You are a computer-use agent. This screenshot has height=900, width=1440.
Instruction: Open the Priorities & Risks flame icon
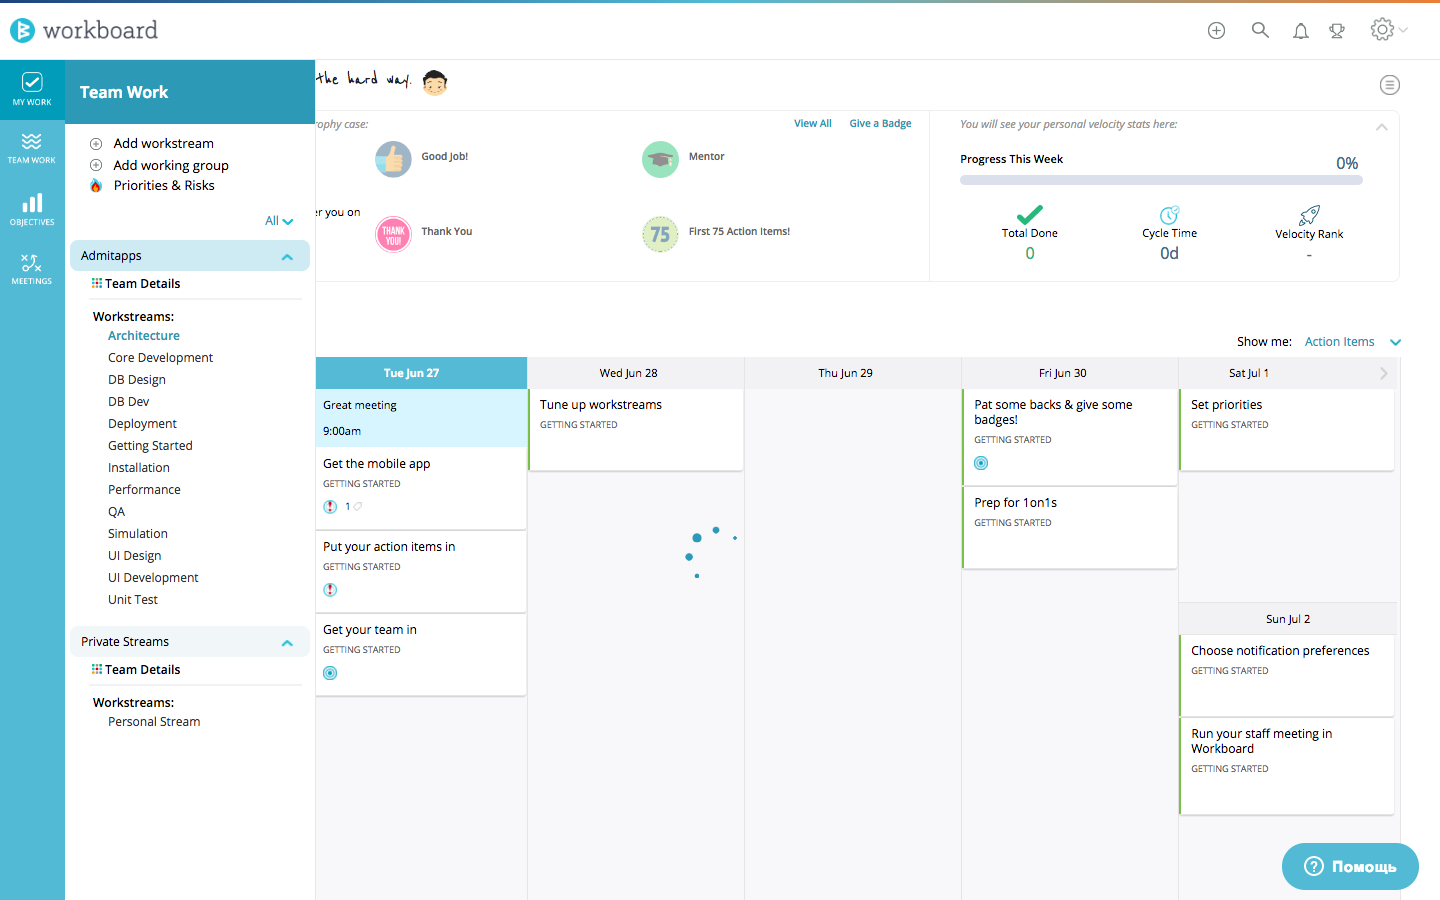pyautogui.click(x=96, y=185)
